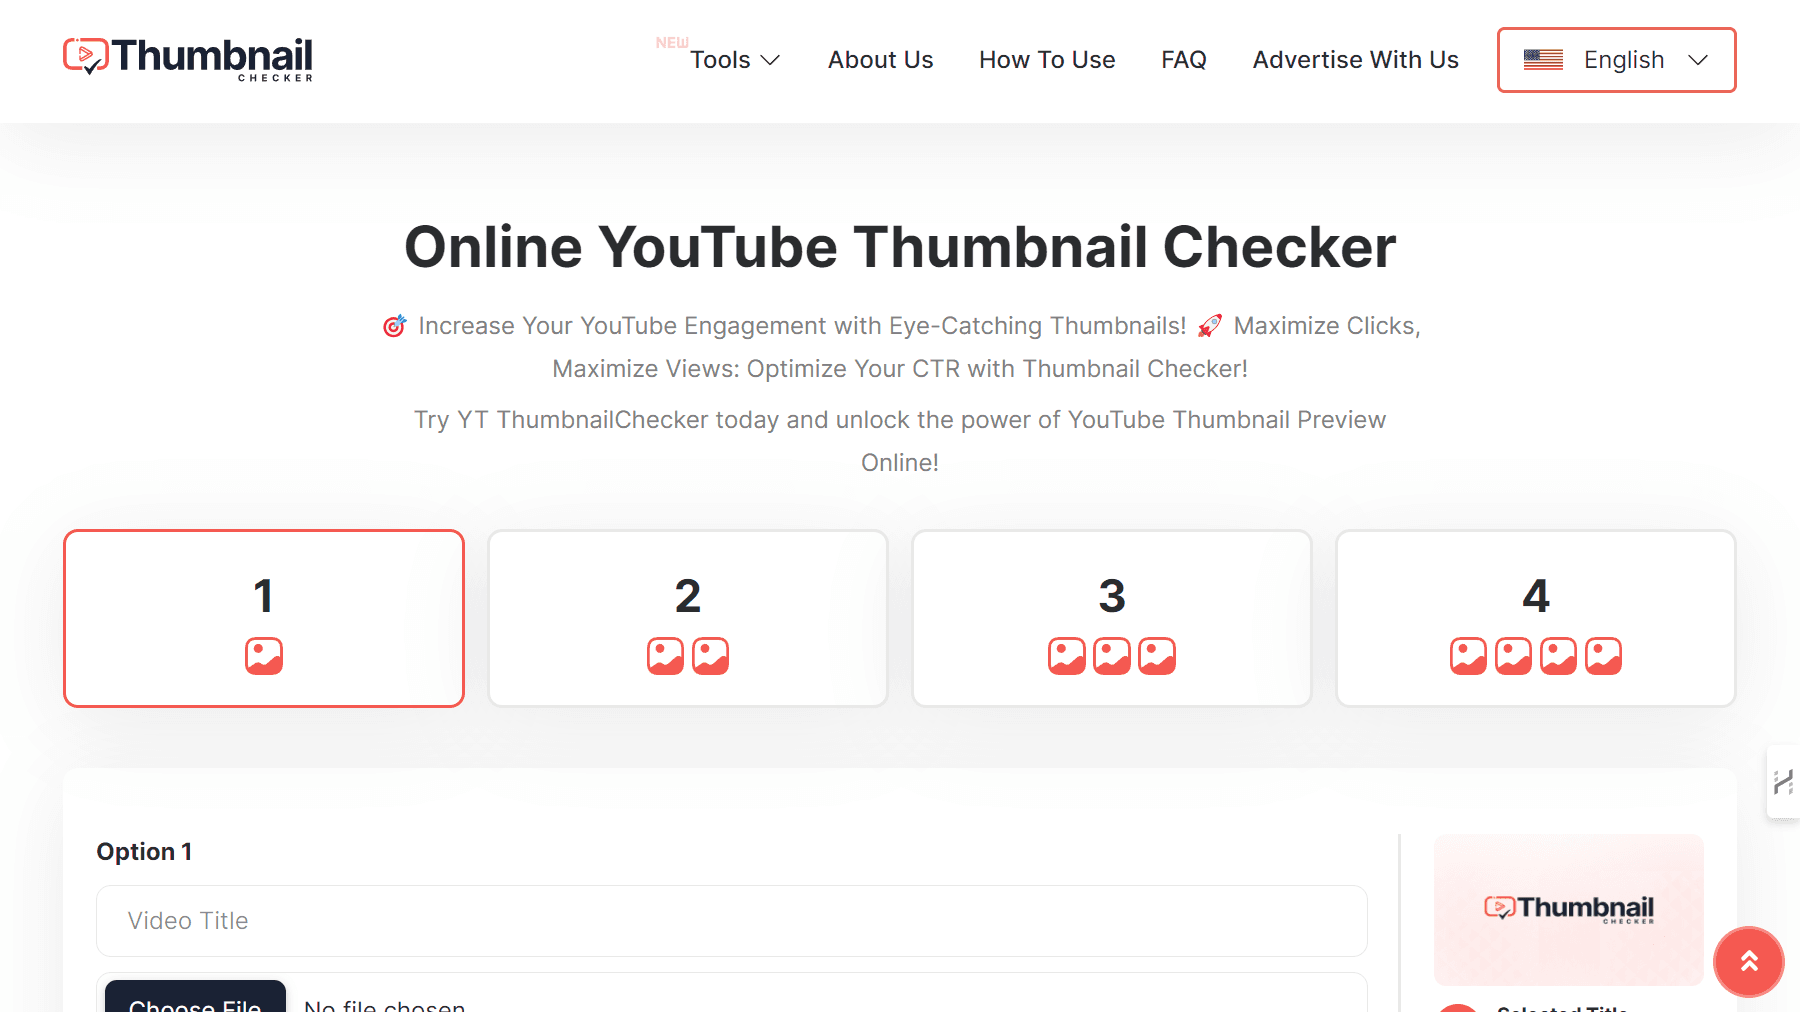This screenshot has height=1012, width=1800.
Task: Click the first image icon in card 2
Action: tap(665, 656)
